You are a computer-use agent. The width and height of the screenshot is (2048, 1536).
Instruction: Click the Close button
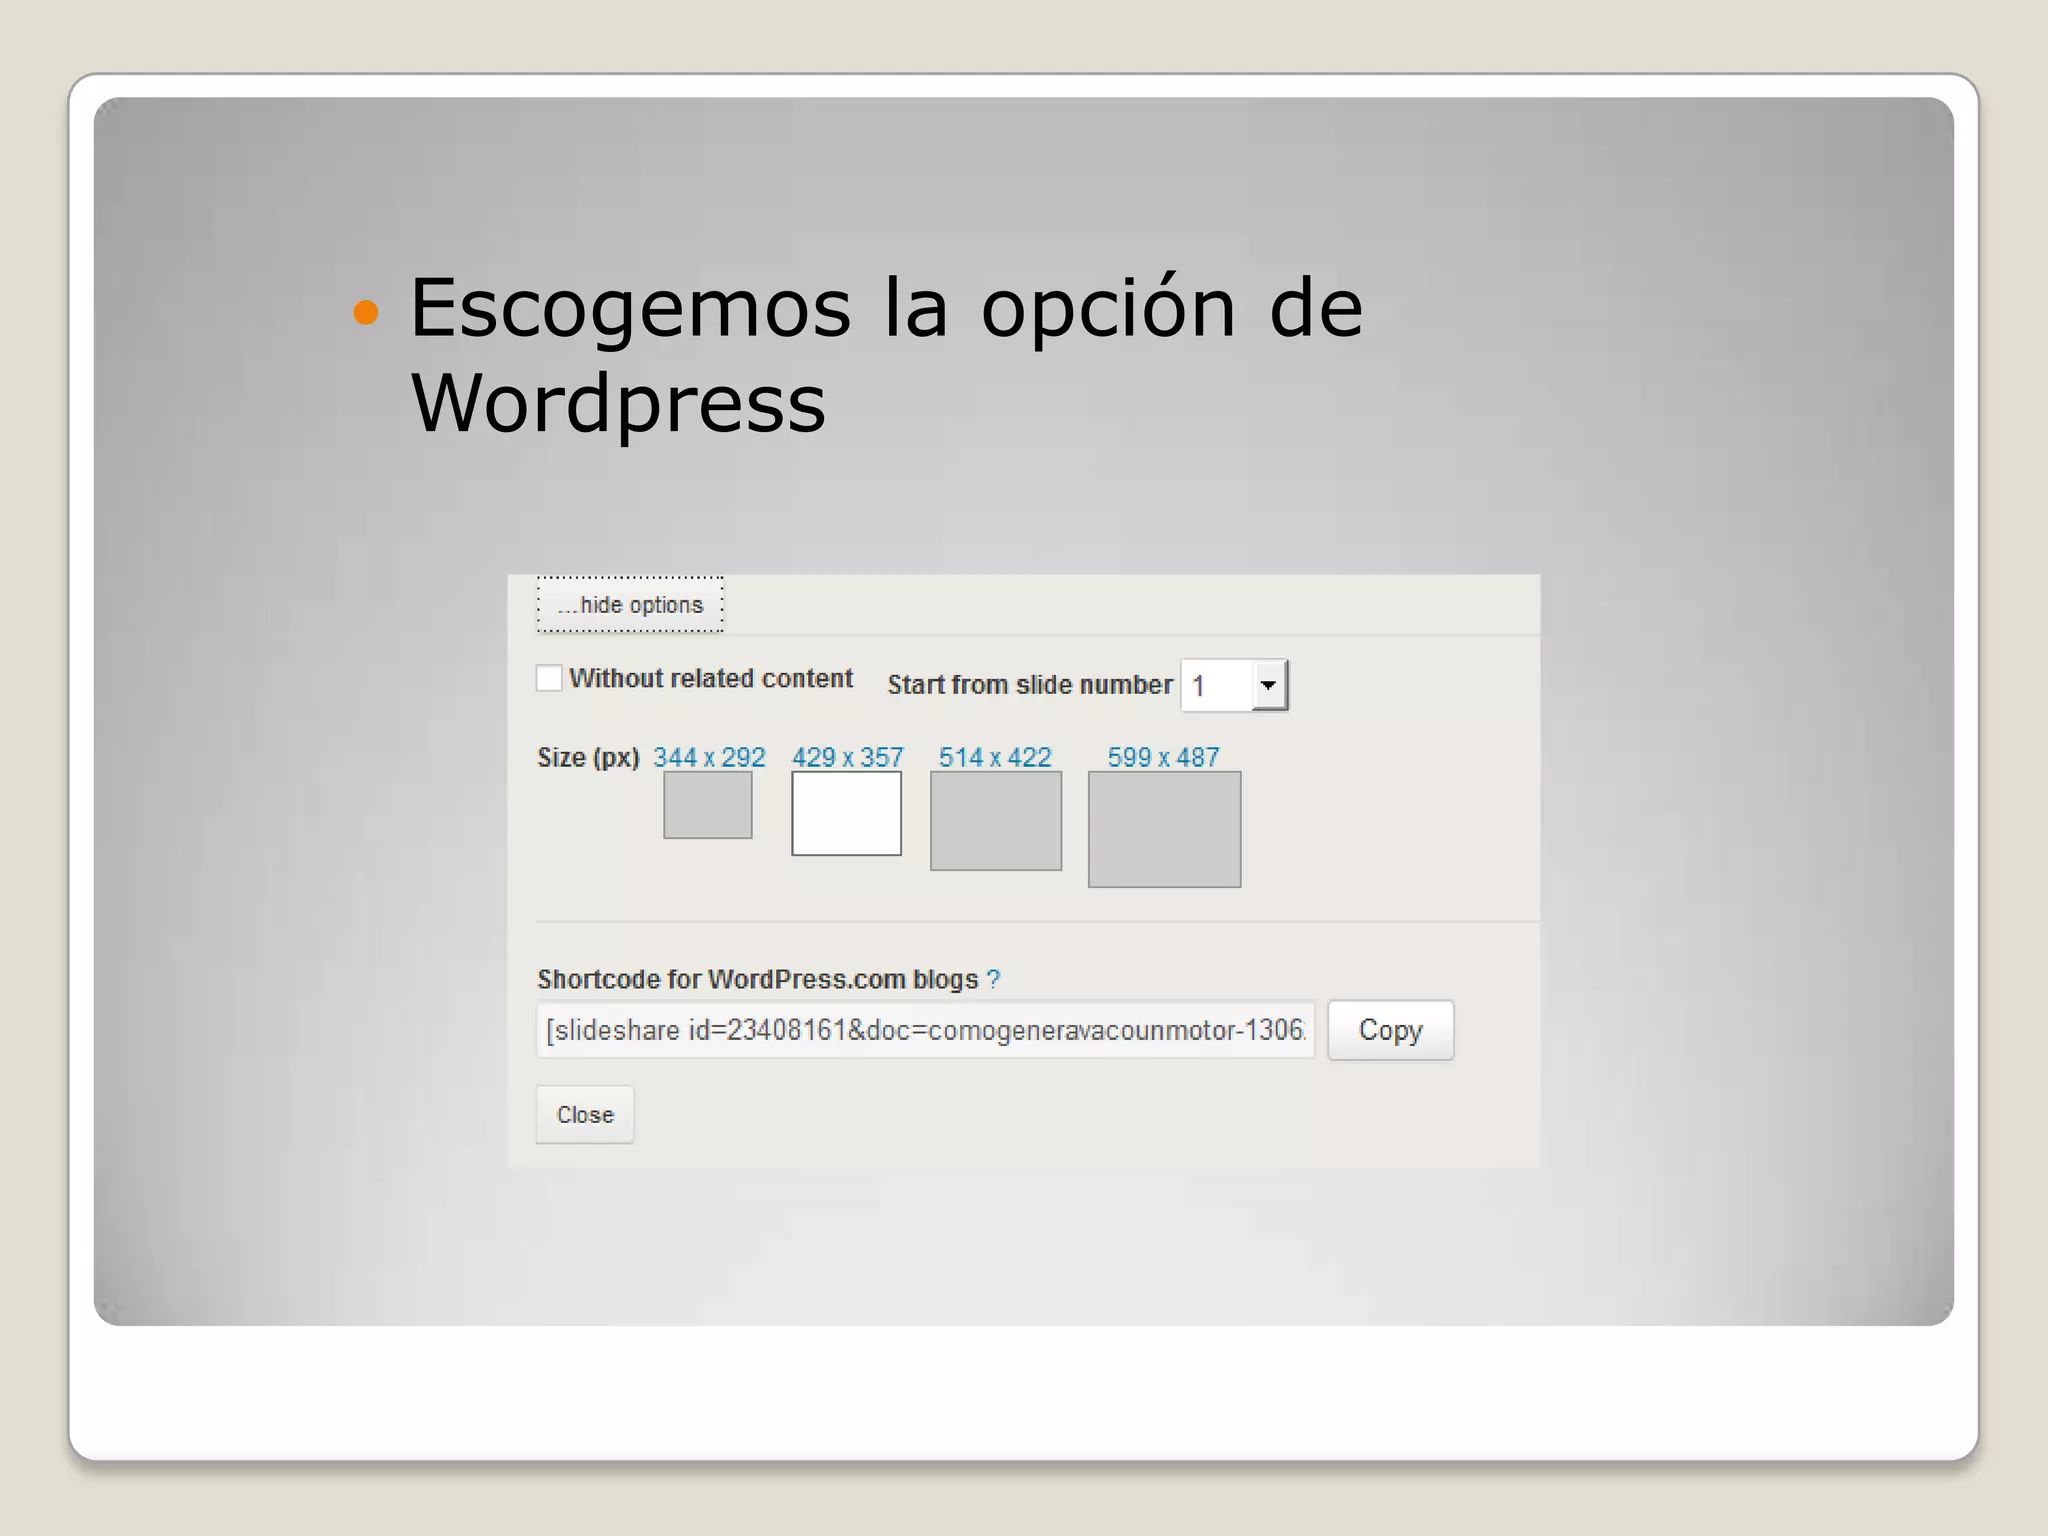coord(585,1114)
